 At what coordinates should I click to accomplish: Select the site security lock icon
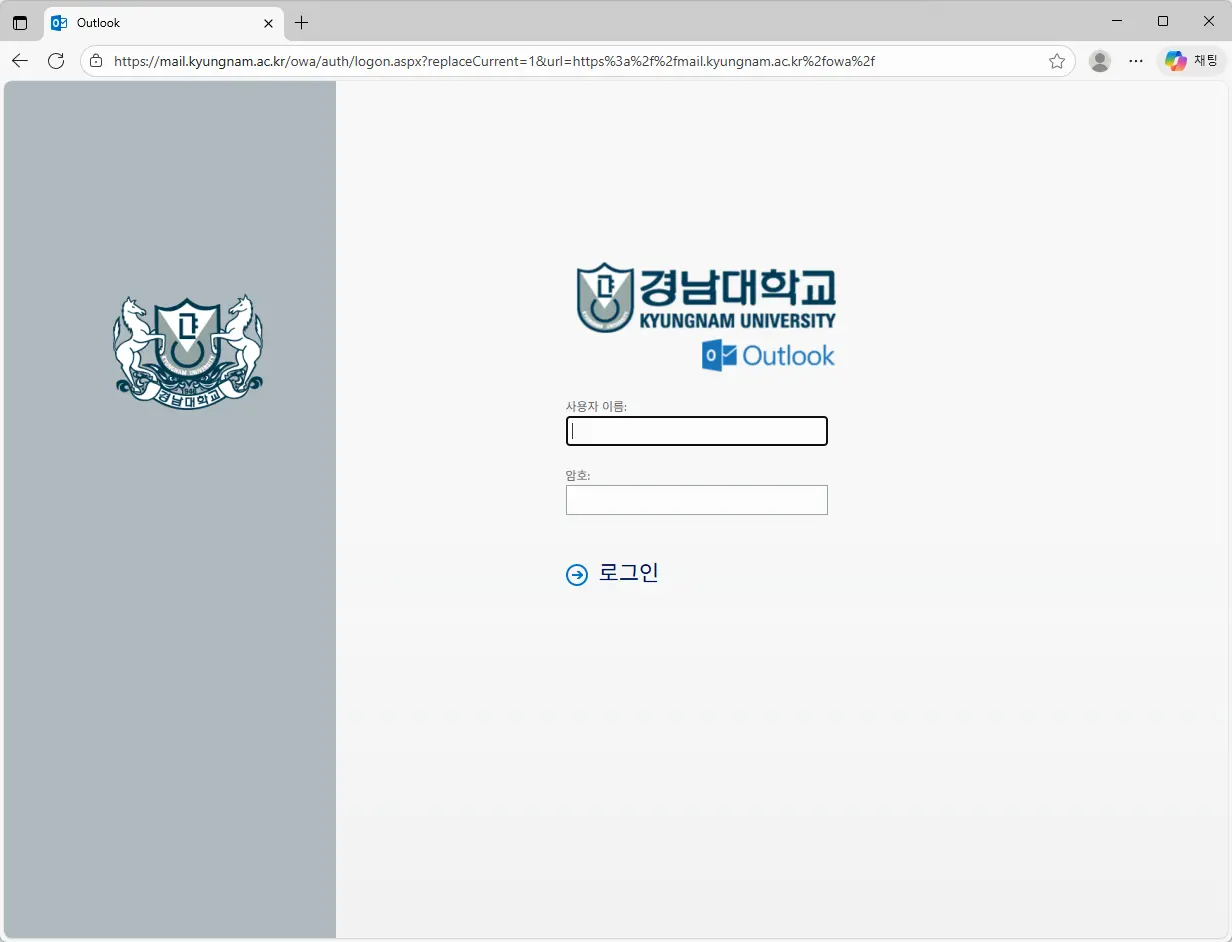(95, 61)
